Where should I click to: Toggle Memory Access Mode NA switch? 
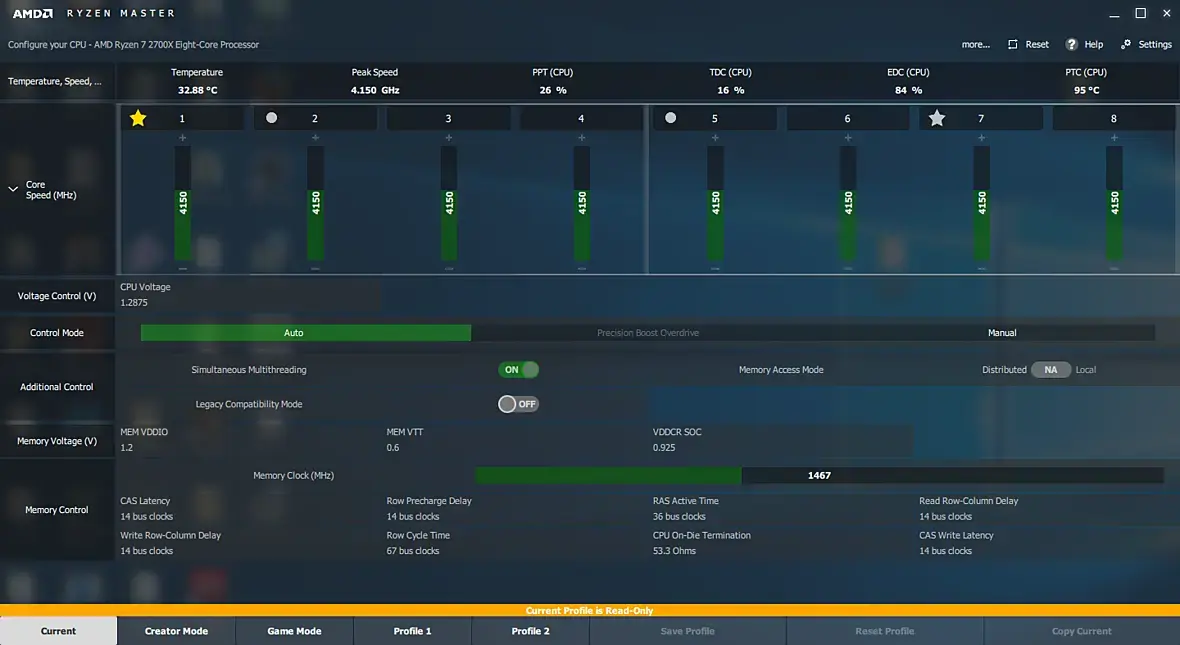(x=1051, y=370)
